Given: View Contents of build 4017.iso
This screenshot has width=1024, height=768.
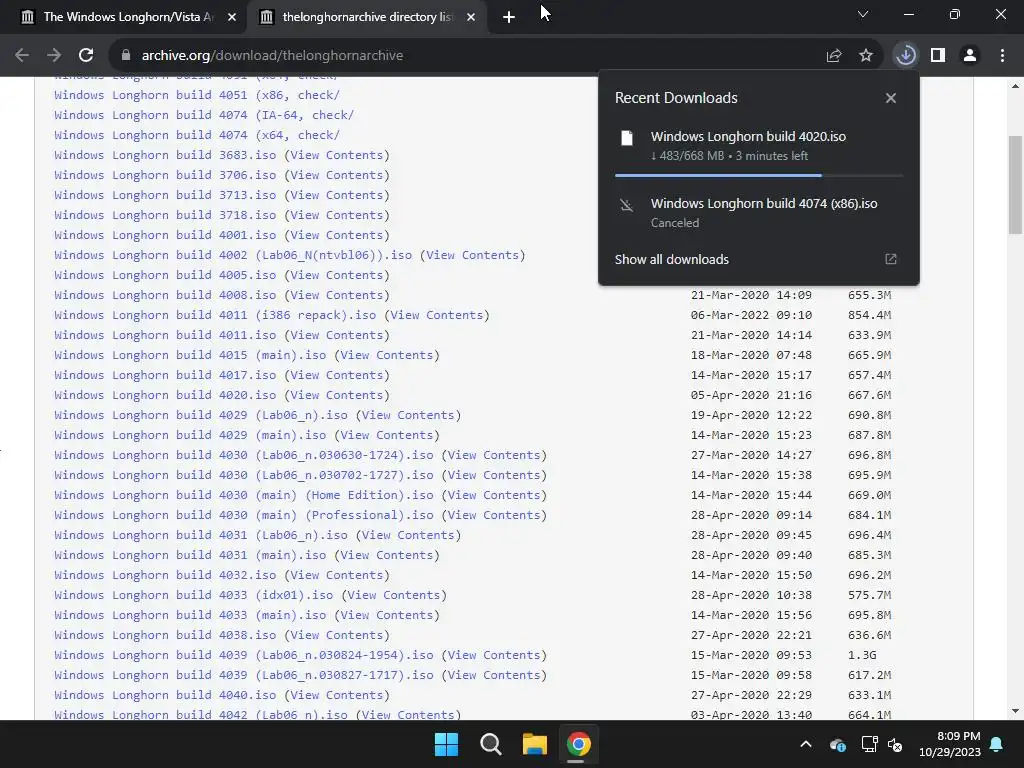Looking at the screenshot, I should tap(337, 375).
